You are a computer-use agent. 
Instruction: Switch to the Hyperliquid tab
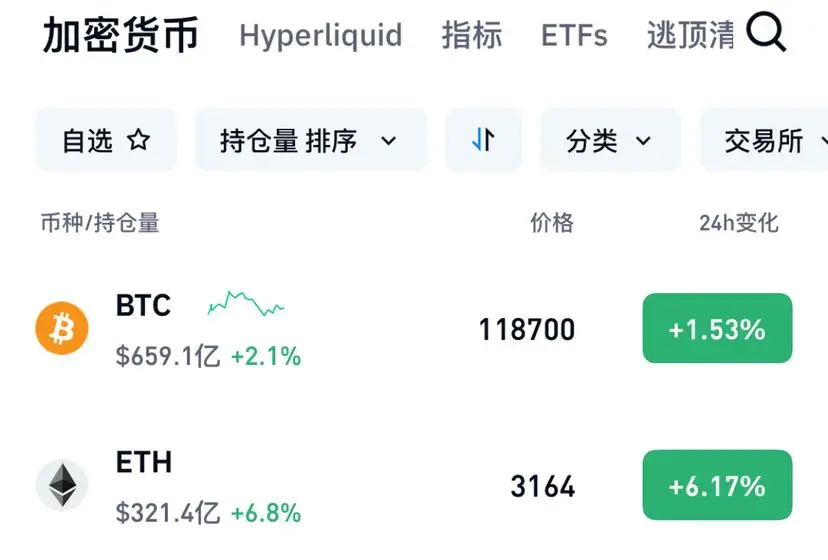pos(321,36)
